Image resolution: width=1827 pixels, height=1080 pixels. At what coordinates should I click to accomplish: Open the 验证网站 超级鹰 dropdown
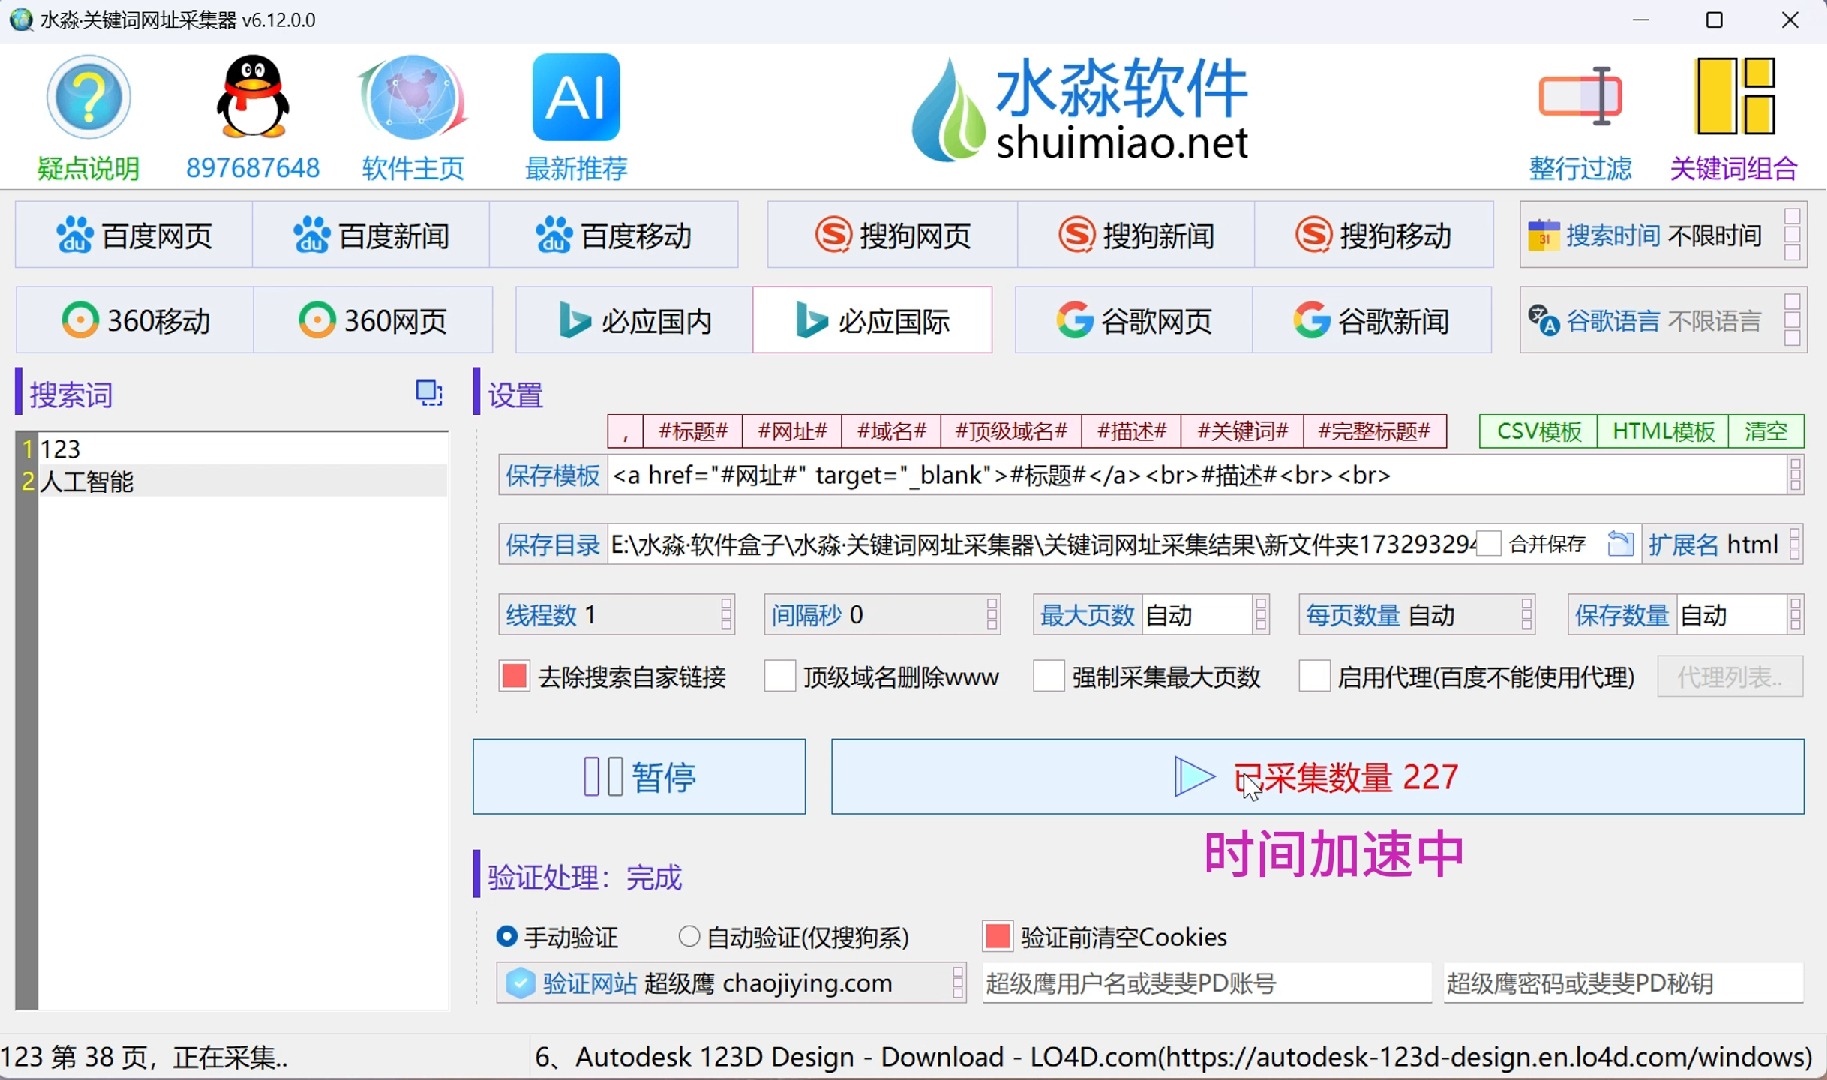(x=732, y=983)
